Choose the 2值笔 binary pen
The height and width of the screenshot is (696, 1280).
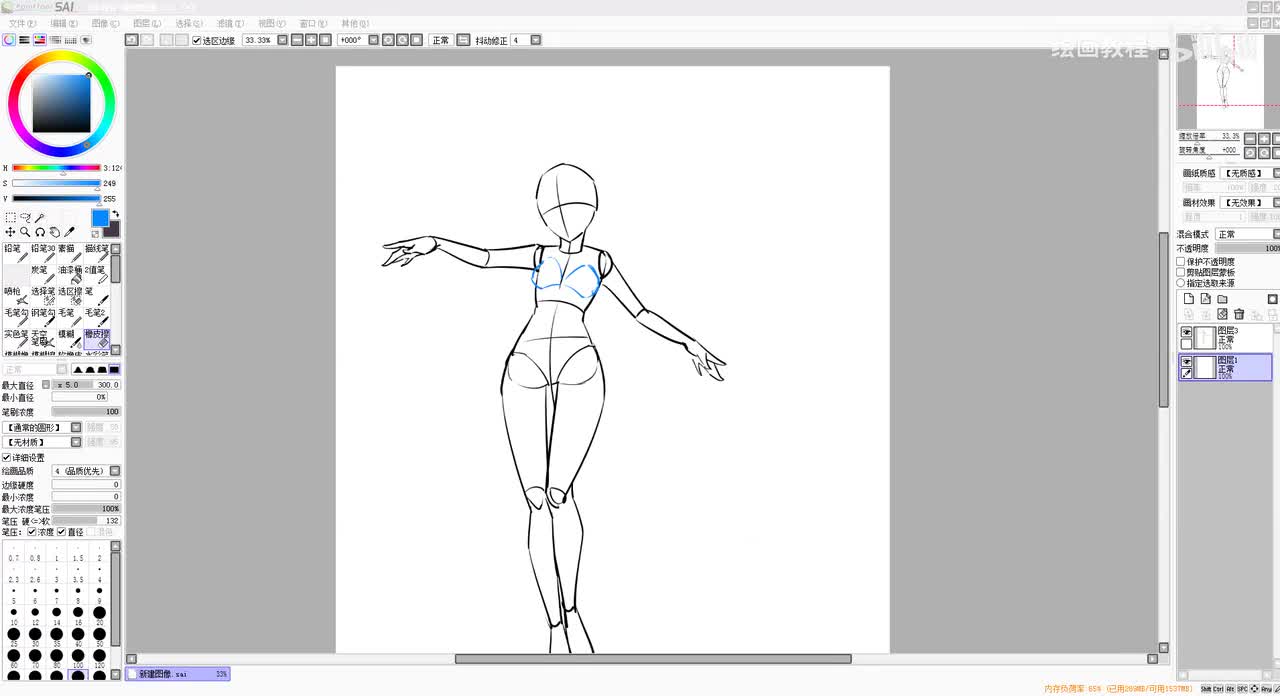(x=96, y=274)
